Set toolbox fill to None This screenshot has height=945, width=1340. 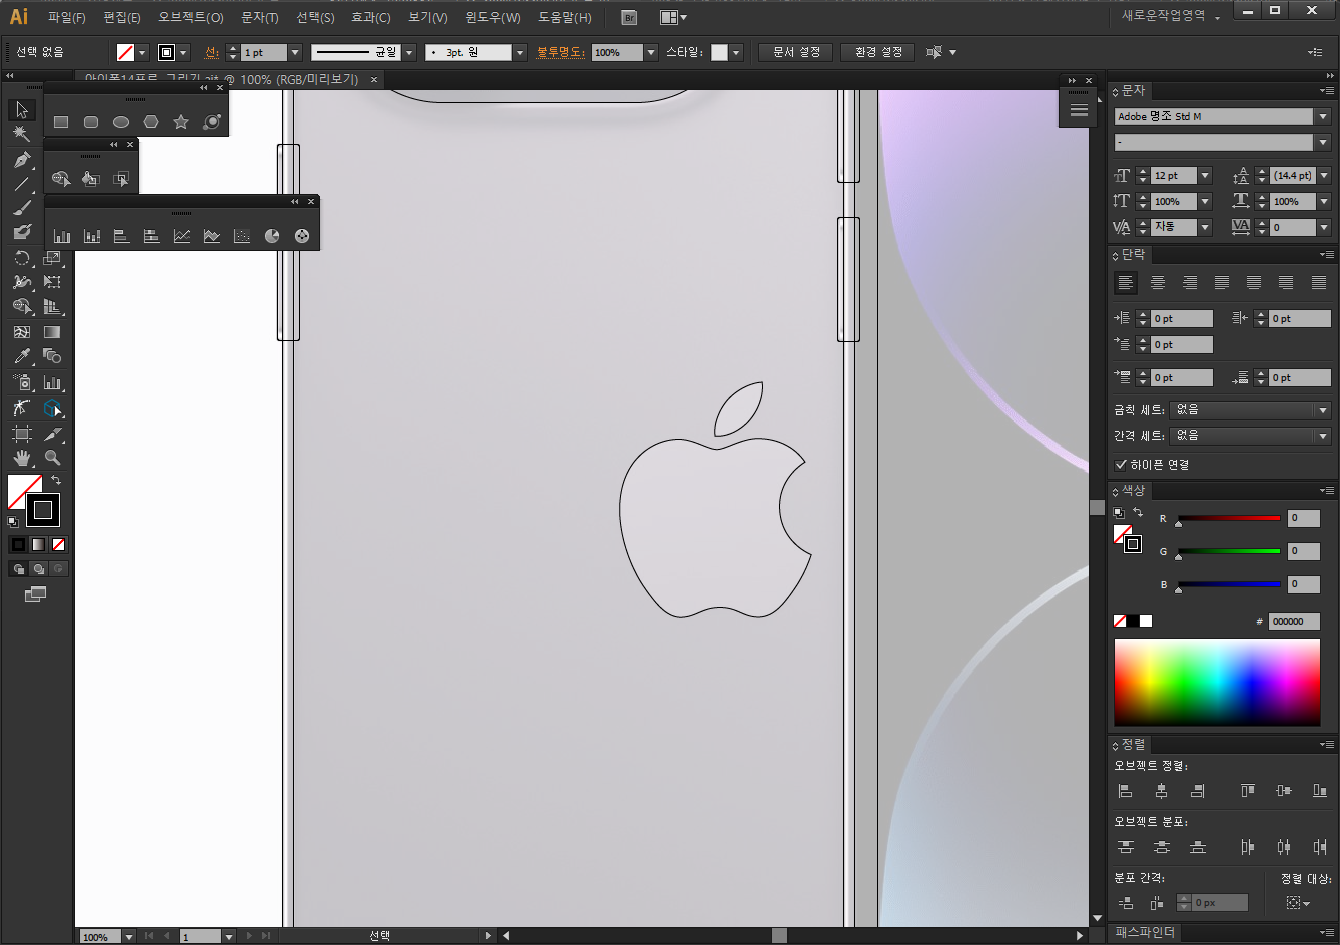click(x=58, y=545)
